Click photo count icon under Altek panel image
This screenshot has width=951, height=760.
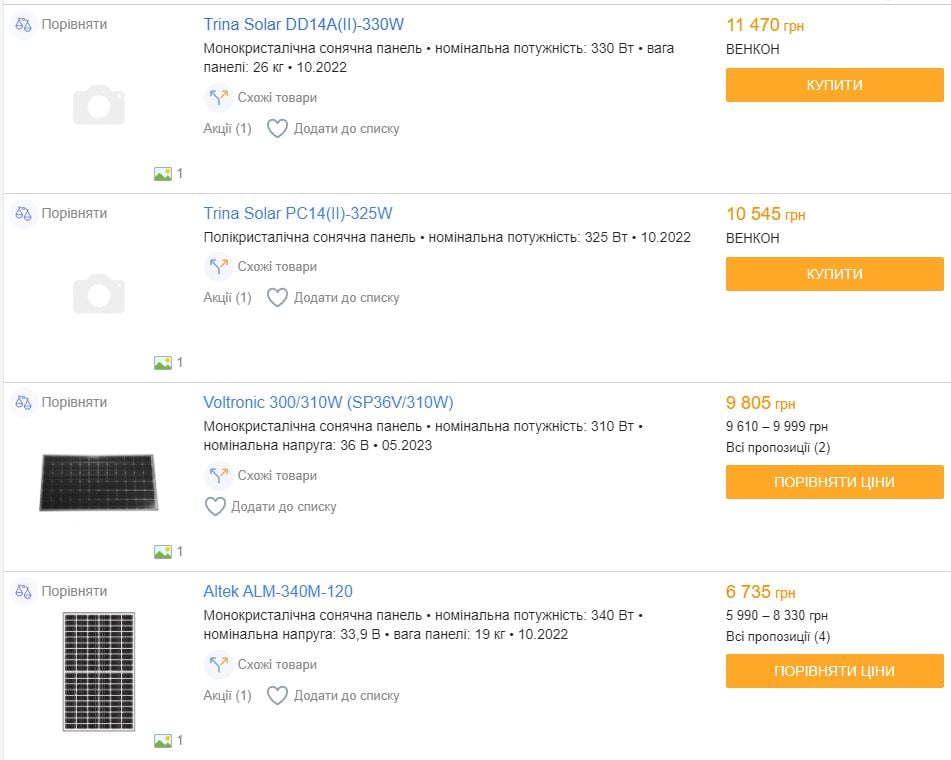coord(163,741)
